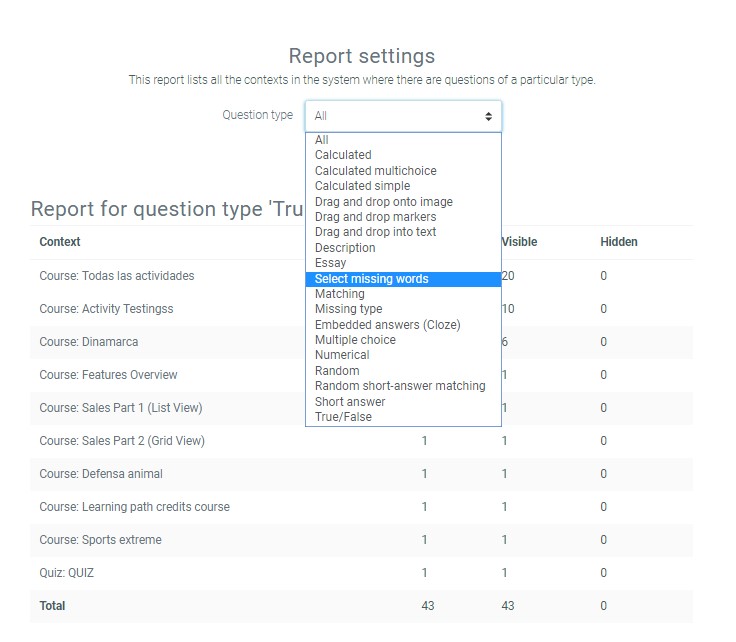Select 'All' in the question type list

tap(322, 140)
